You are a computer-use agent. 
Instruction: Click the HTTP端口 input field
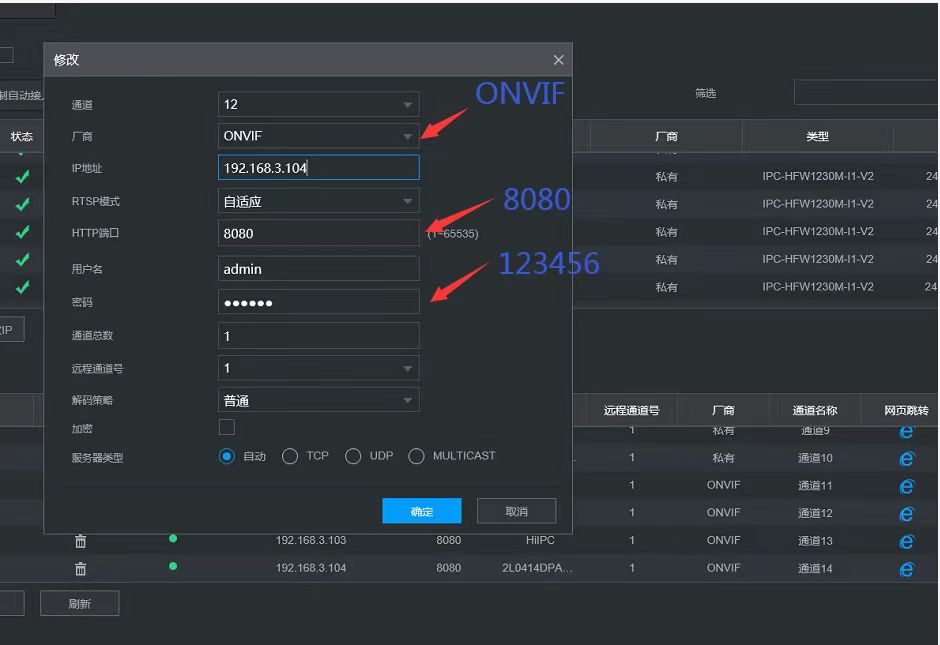point(318,233)
